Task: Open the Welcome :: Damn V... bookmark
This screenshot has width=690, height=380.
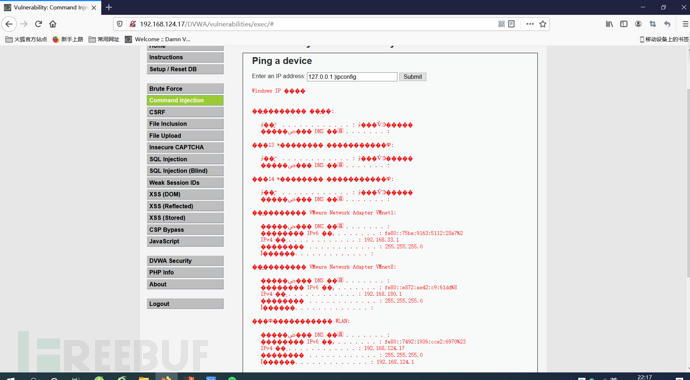Action: 158,39
